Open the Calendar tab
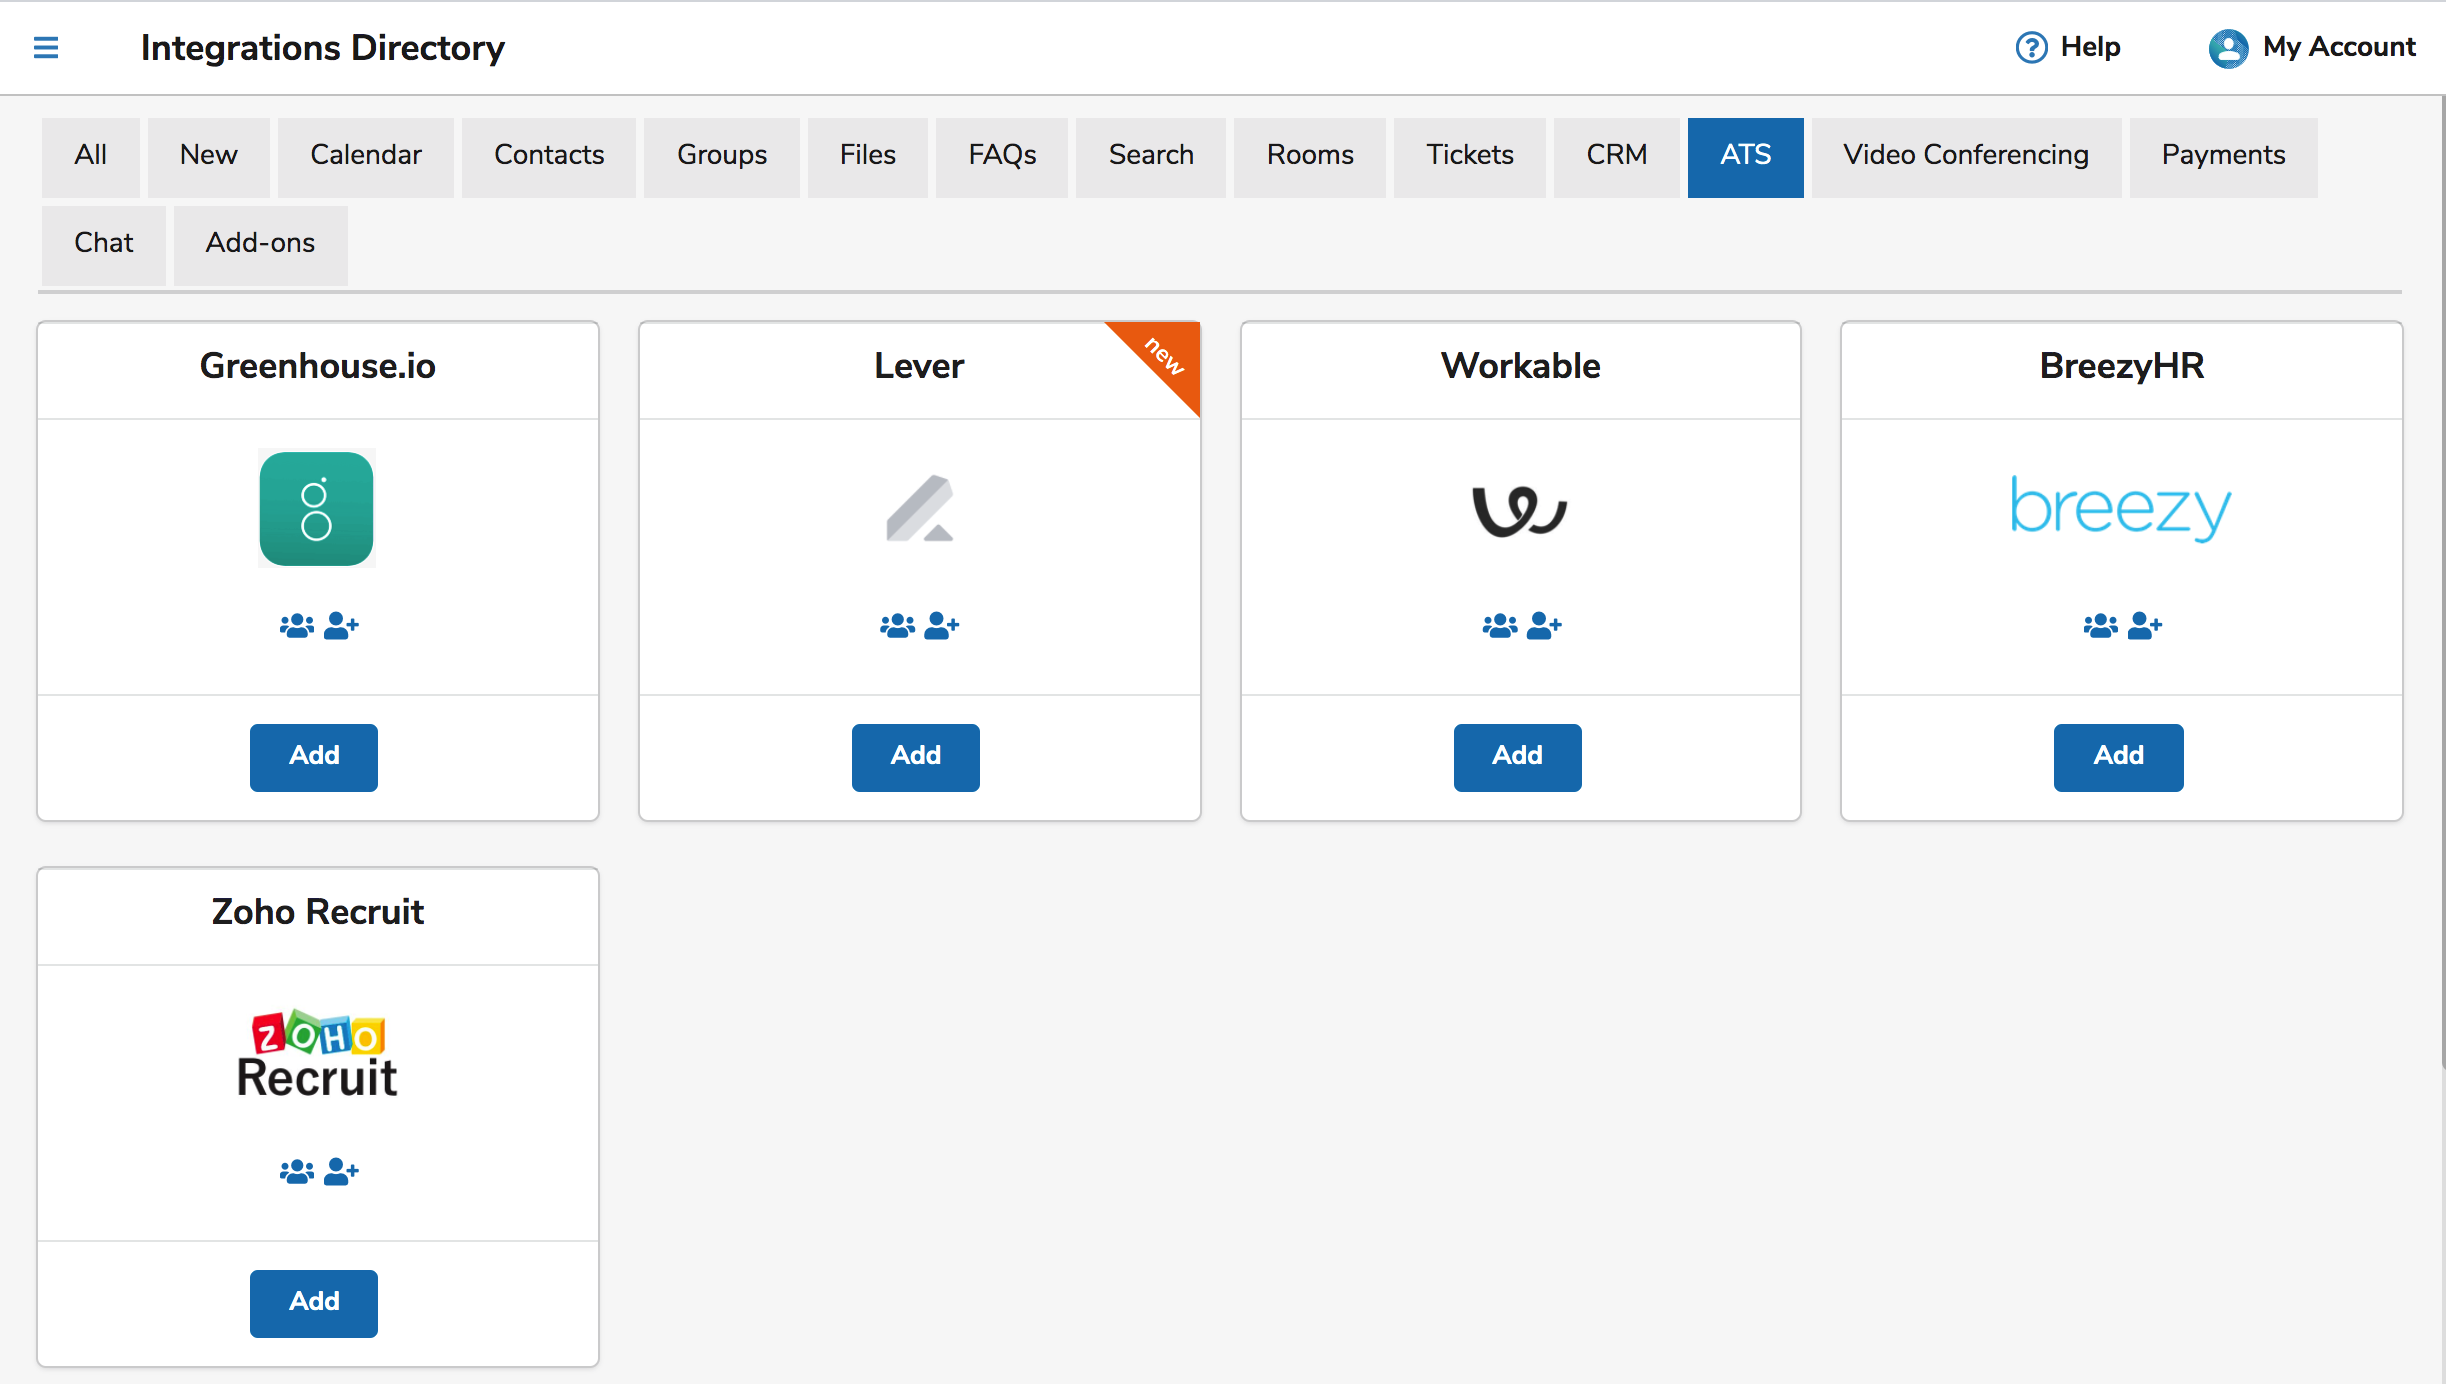The height and width of the screenshot is (1384, 2446). [366, 156]
